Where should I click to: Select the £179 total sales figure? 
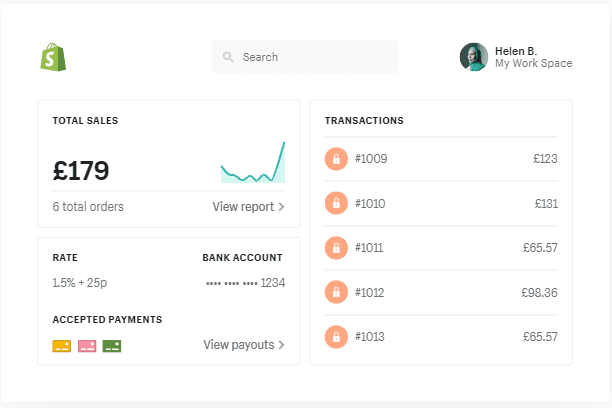[81, 171]
